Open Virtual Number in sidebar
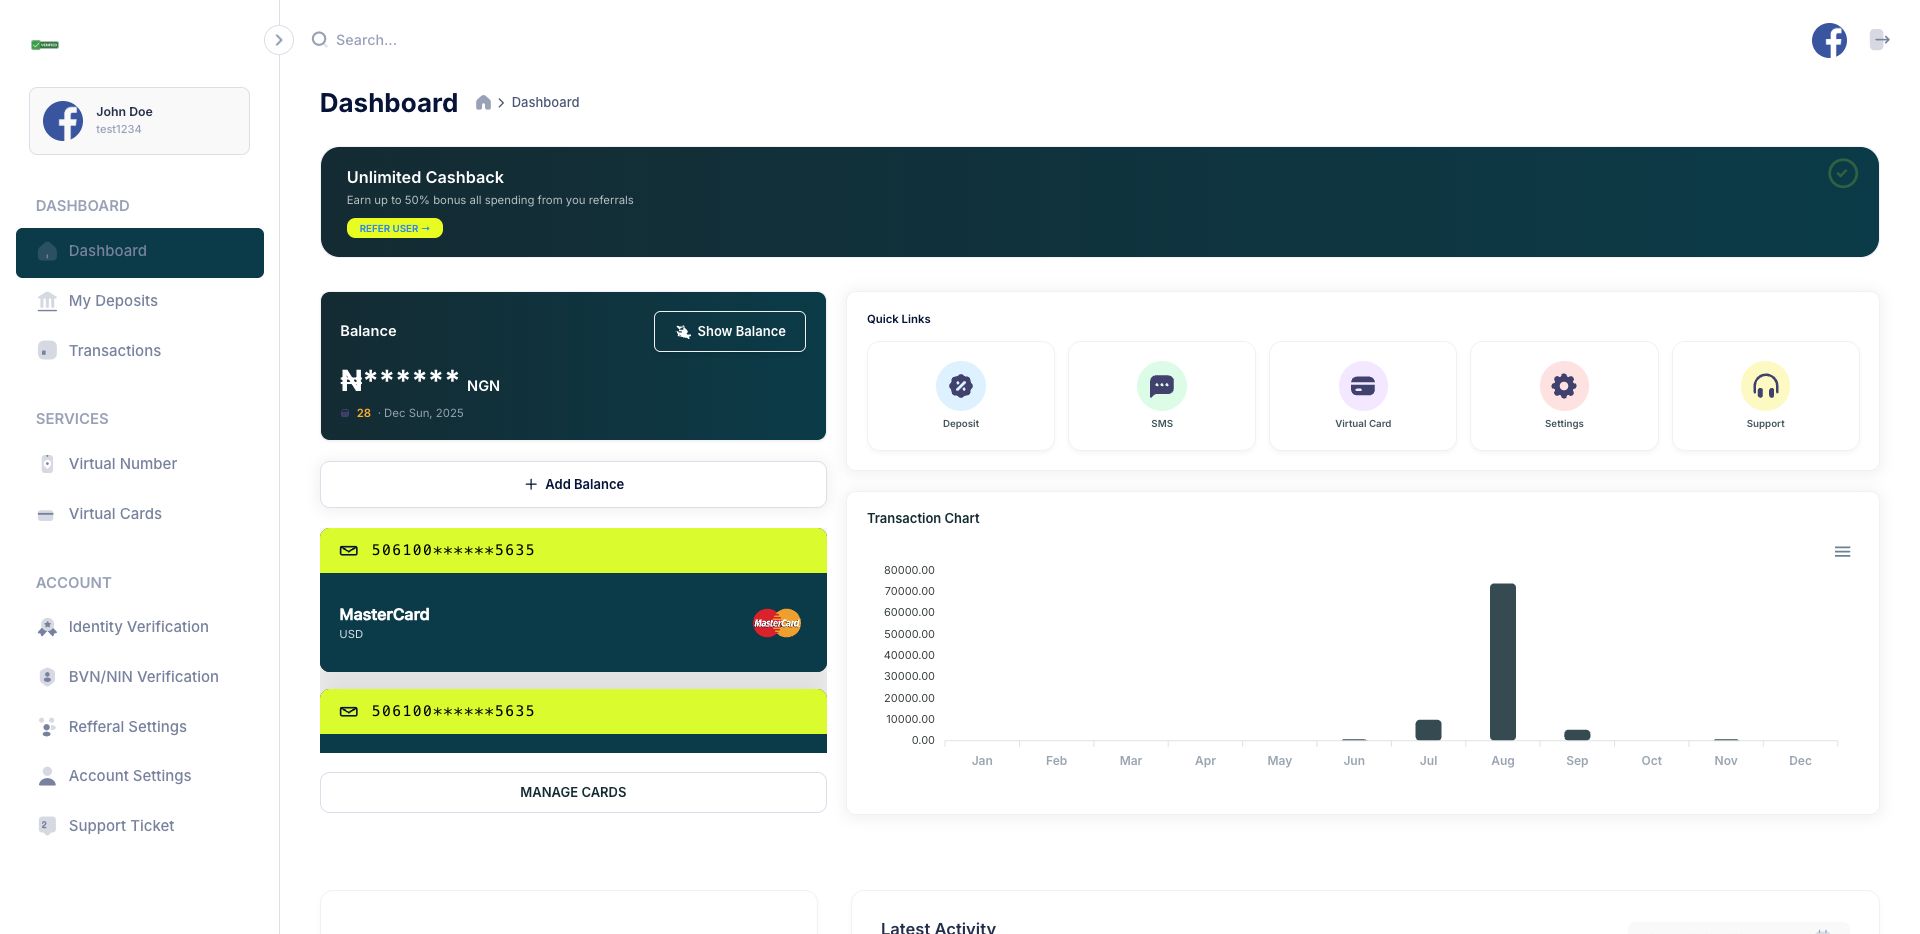 (140, 464)
